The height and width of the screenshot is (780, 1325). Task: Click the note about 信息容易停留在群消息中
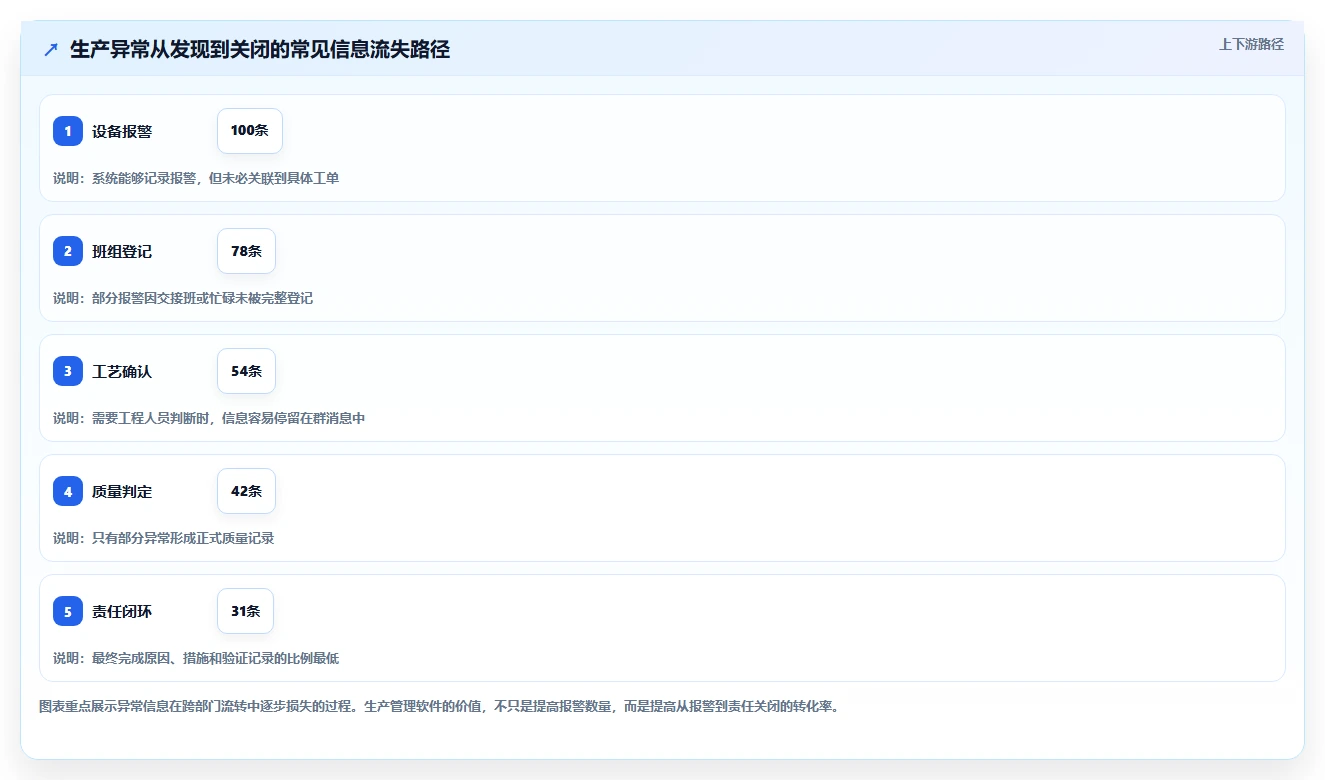coord(209,418)
